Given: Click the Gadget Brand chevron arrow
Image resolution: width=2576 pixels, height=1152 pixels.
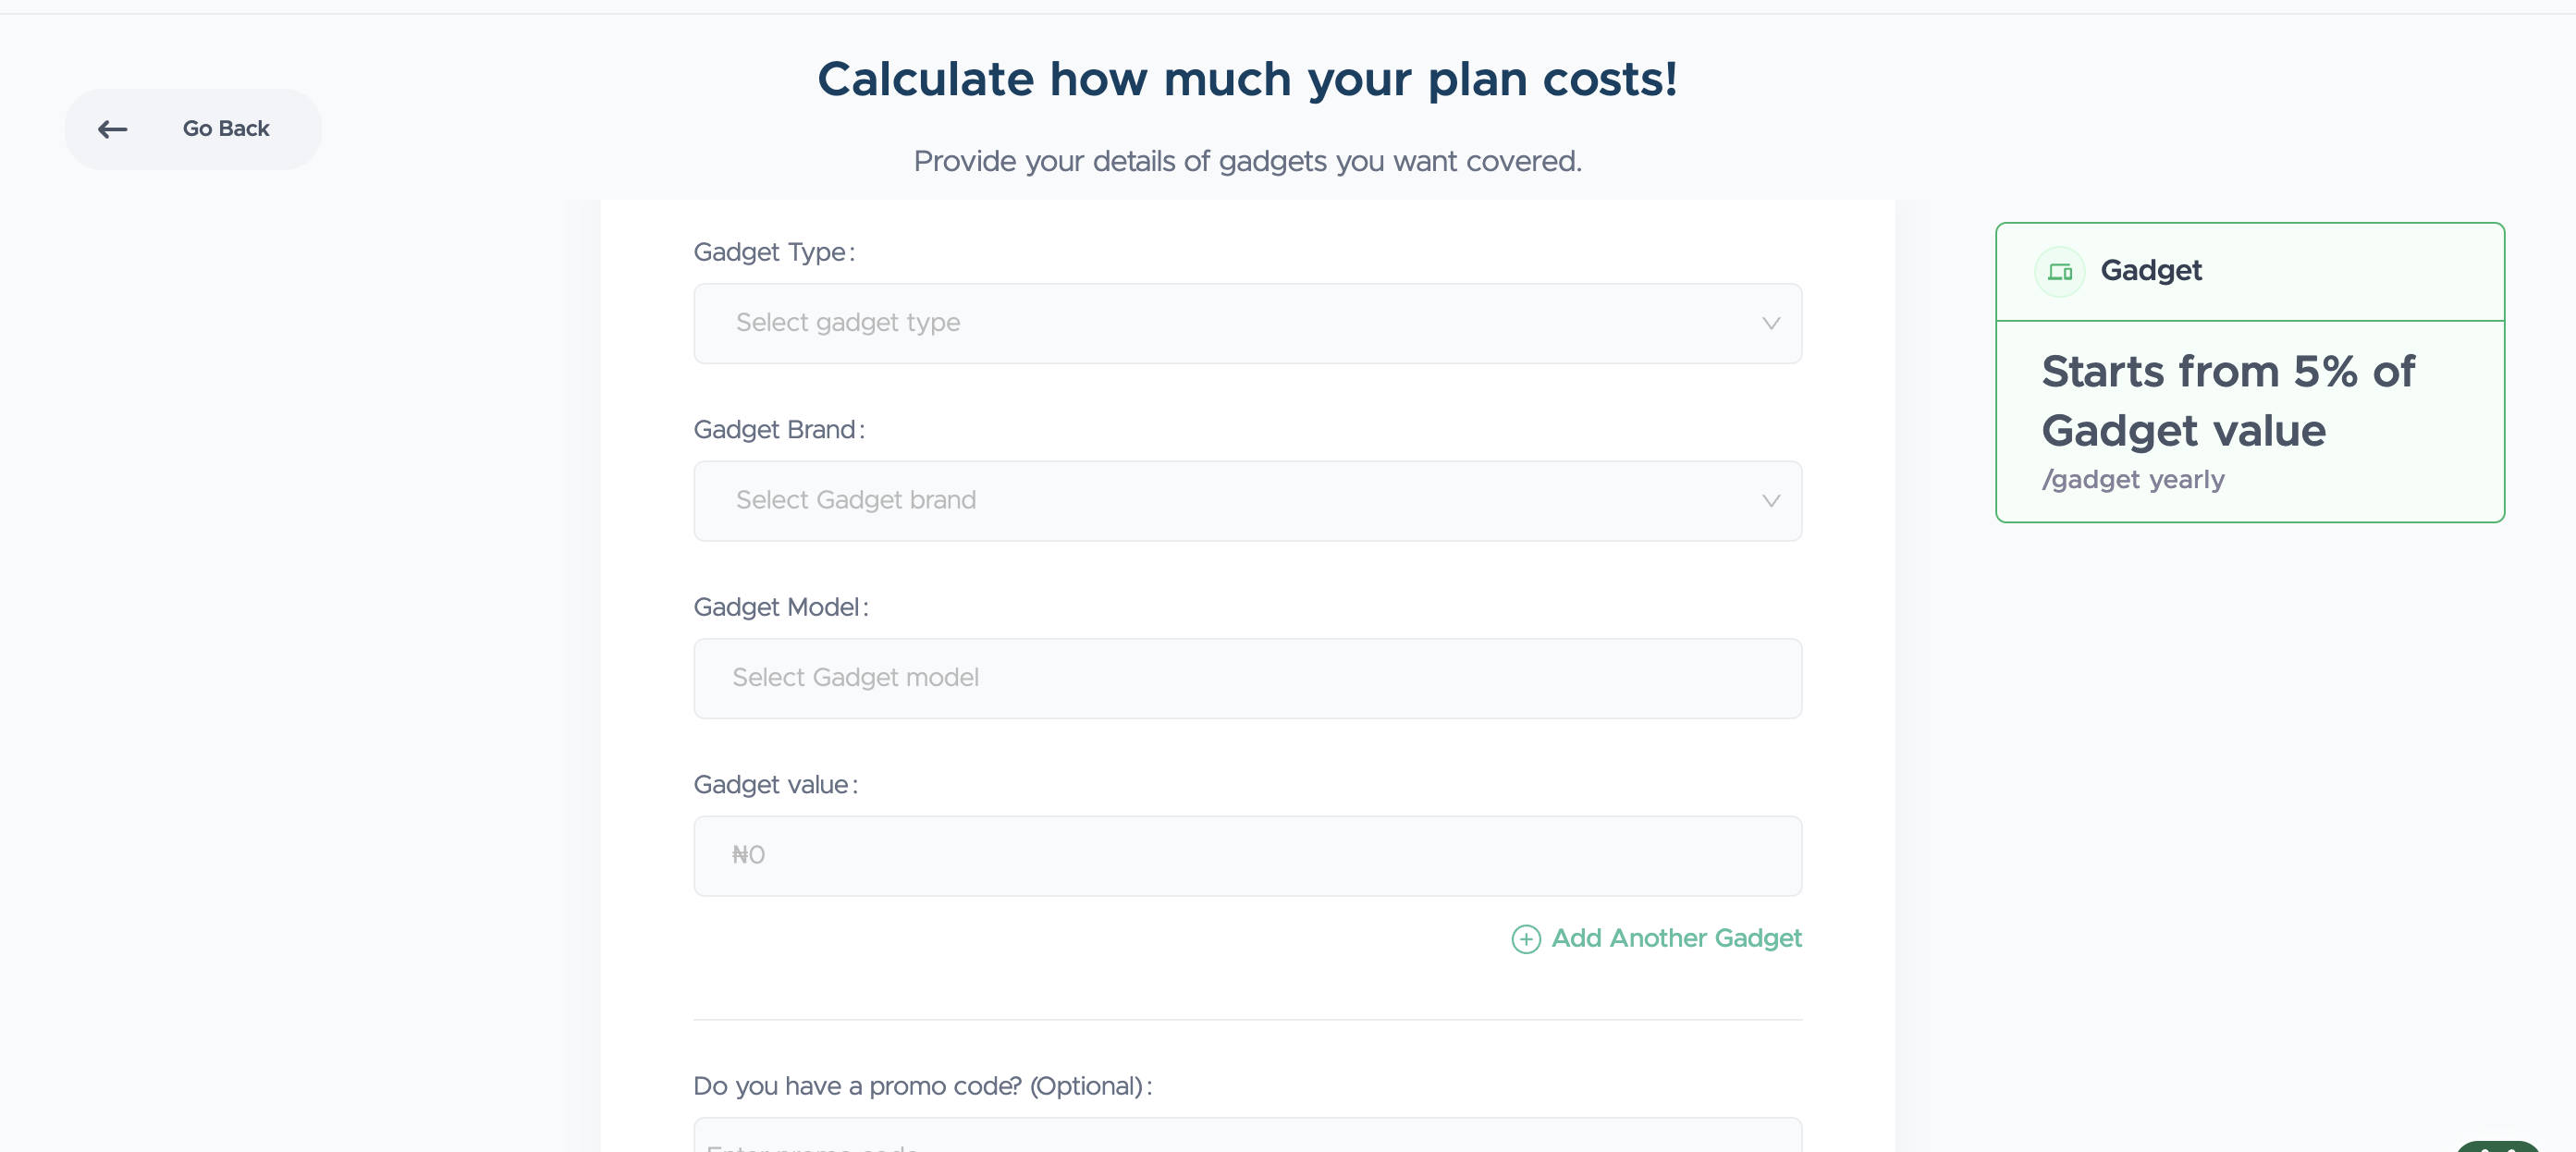Looking at the screenshot, I should [x=1770, y=500].
